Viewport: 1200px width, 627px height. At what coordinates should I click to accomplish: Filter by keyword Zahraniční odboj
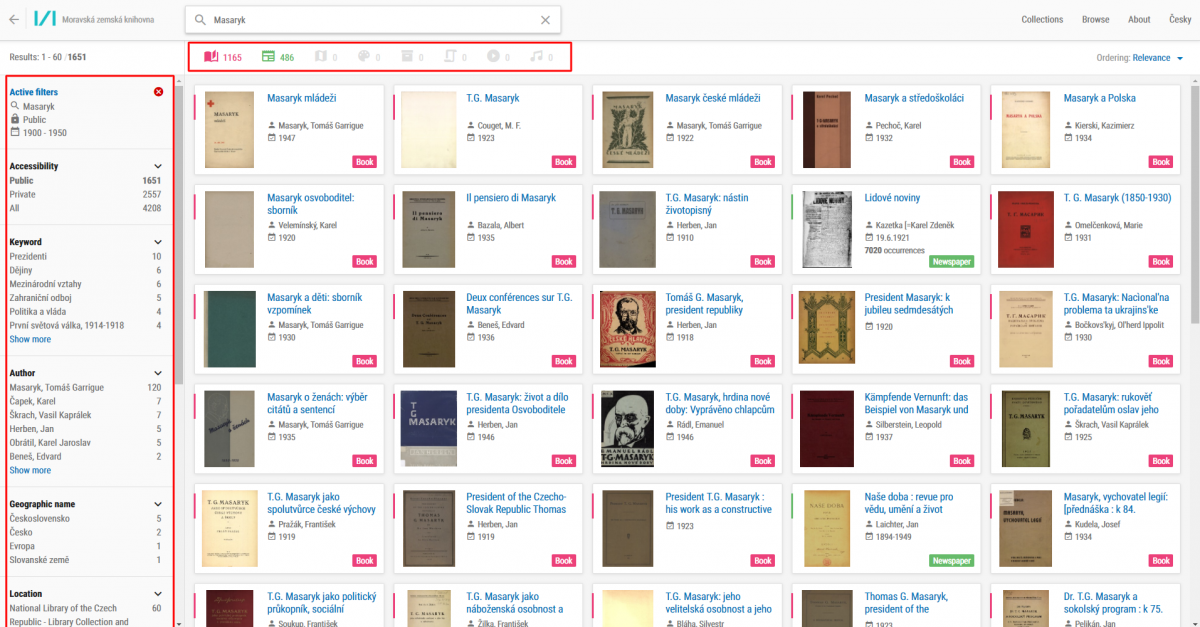click(85, 298)
